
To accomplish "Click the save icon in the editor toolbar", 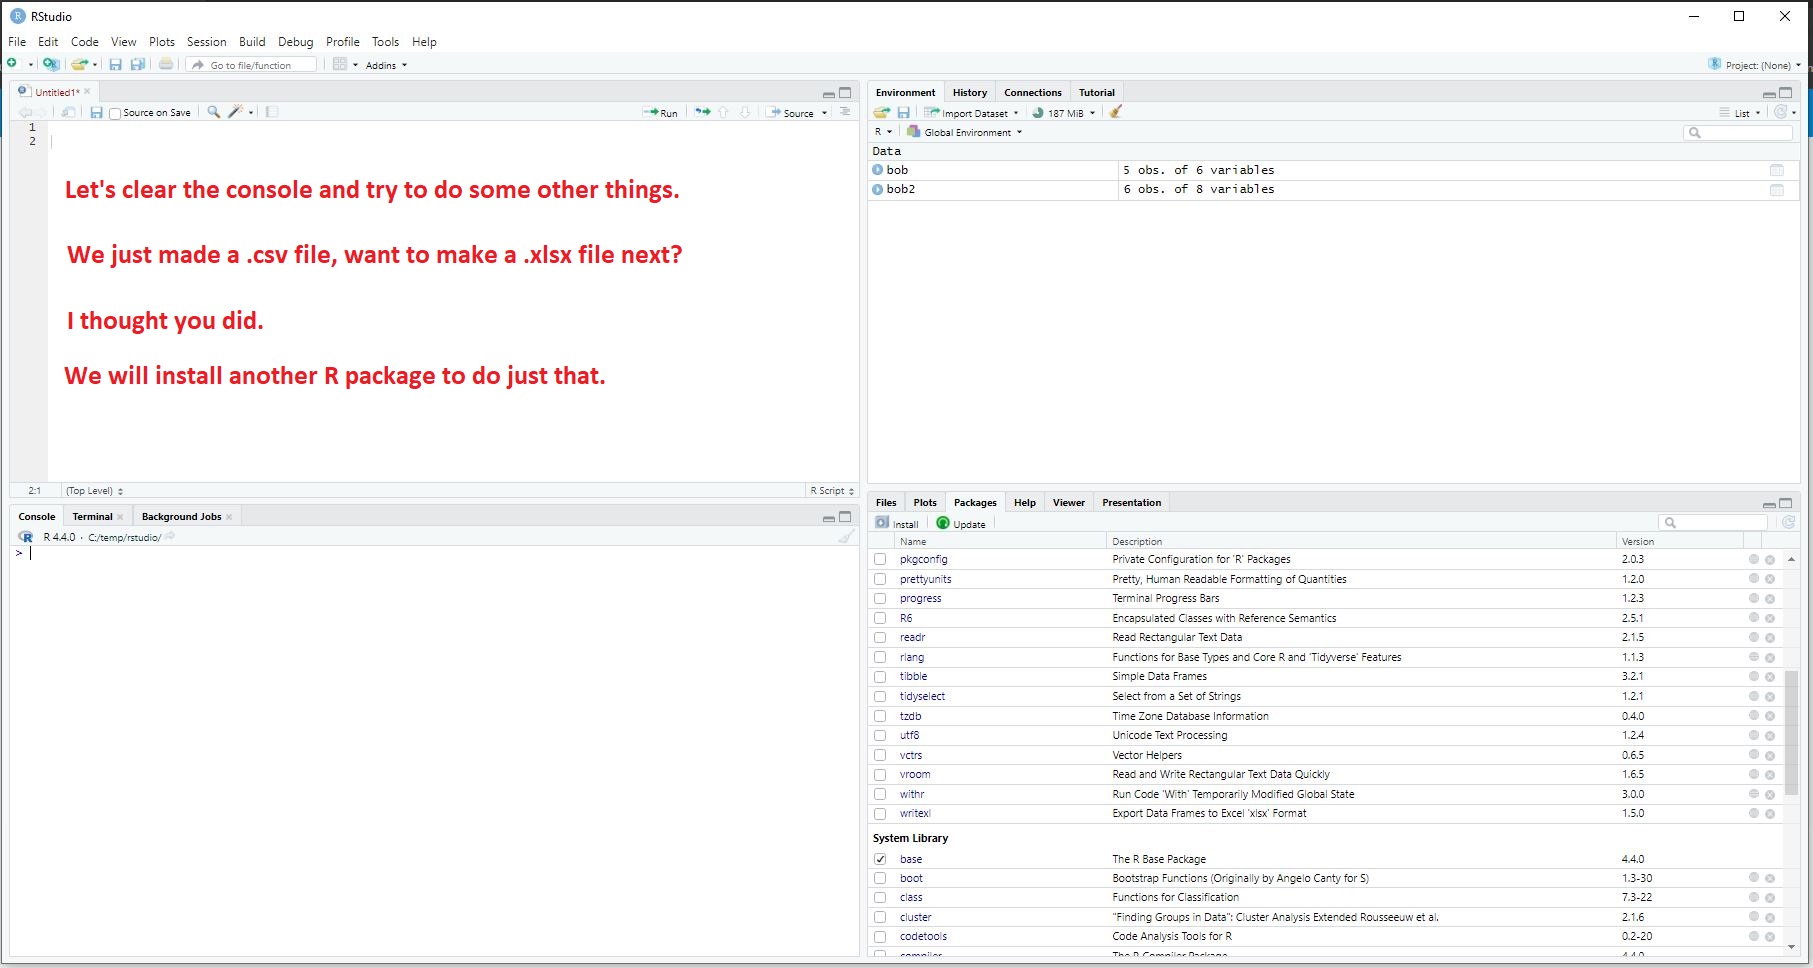I will (x=96, y=112).
